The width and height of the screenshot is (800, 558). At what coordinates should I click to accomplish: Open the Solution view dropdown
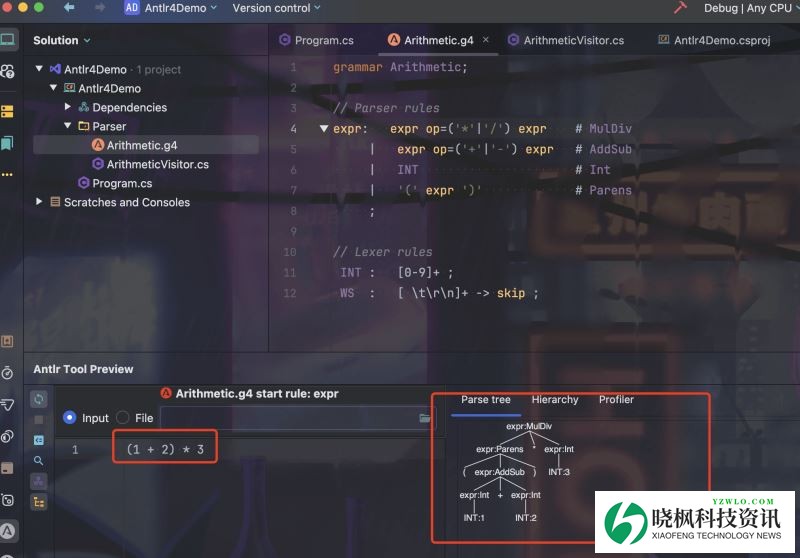click(x=62, y=40)
